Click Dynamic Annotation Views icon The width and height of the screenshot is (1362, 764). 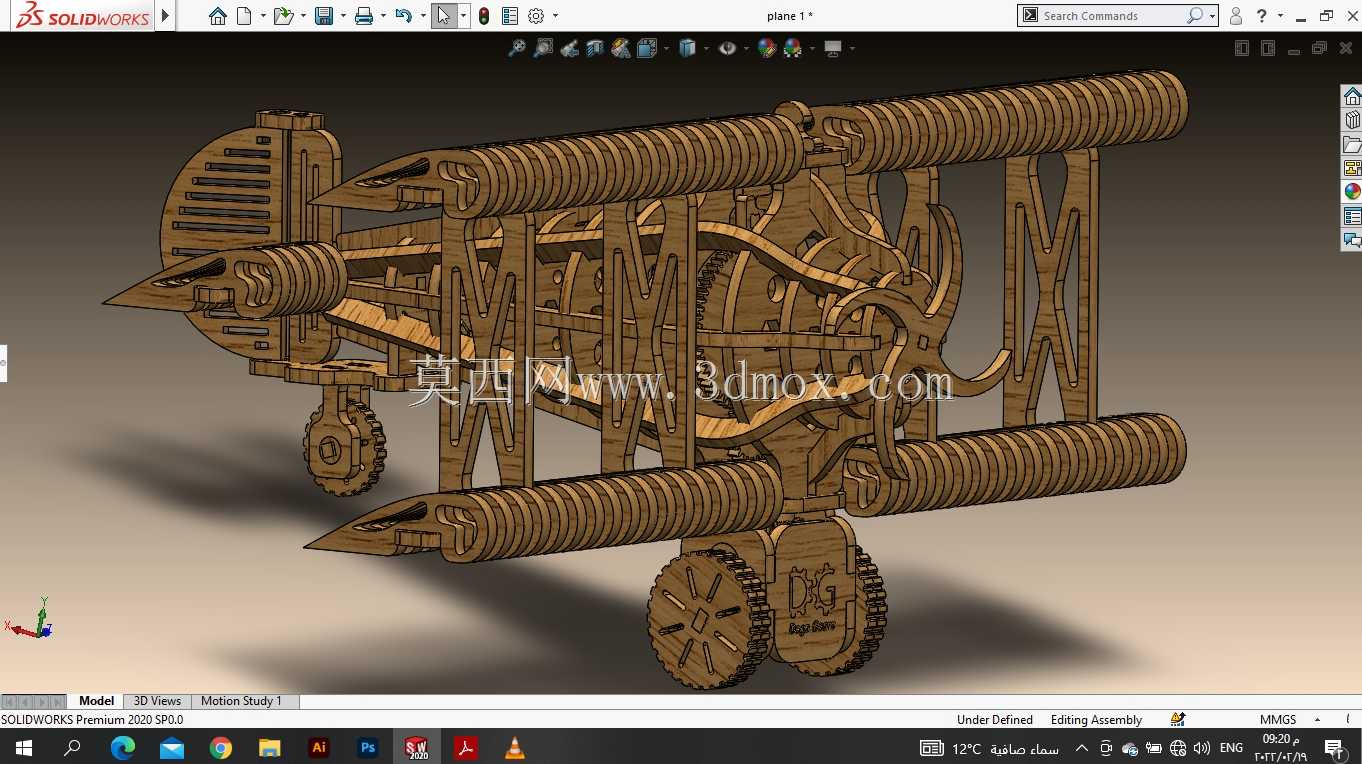click(621, 48)
